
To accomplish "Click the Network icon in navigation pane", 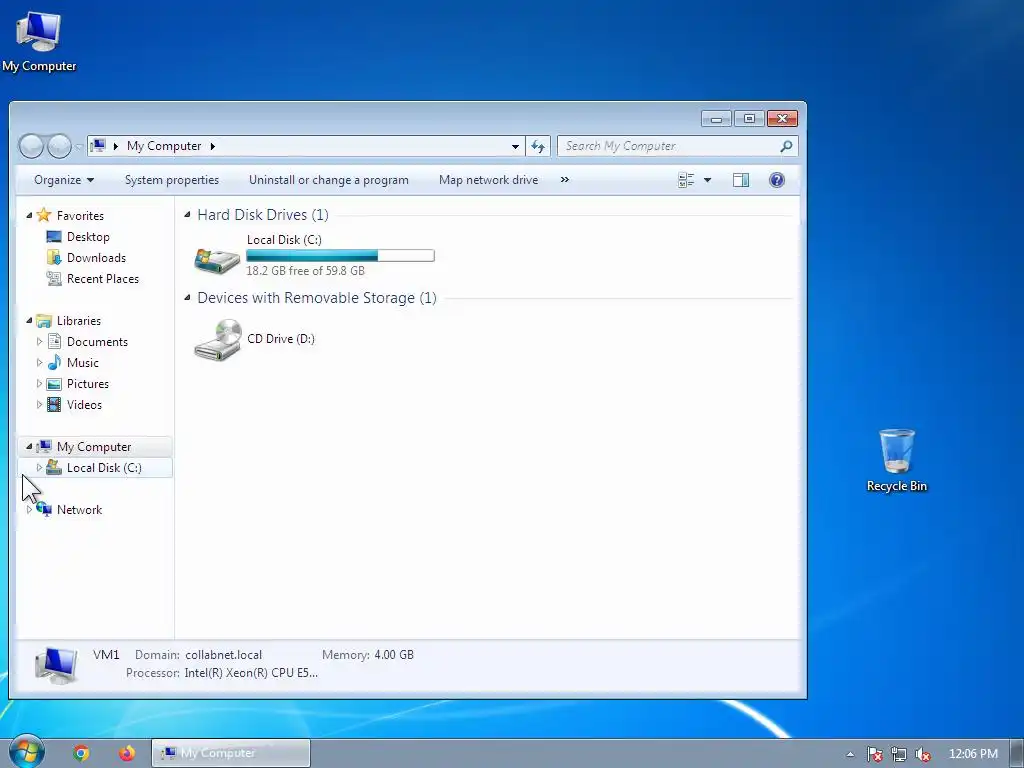I will (44, 509).
